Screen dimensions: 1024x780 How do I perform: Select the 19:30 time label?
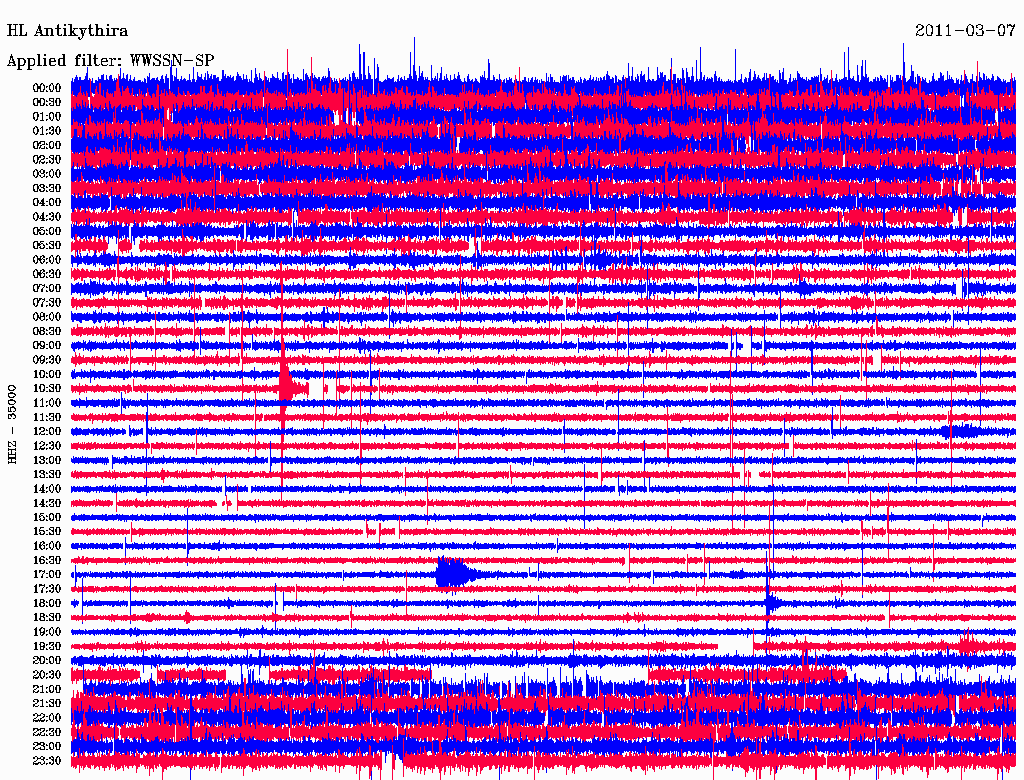(x=47, y=646)
